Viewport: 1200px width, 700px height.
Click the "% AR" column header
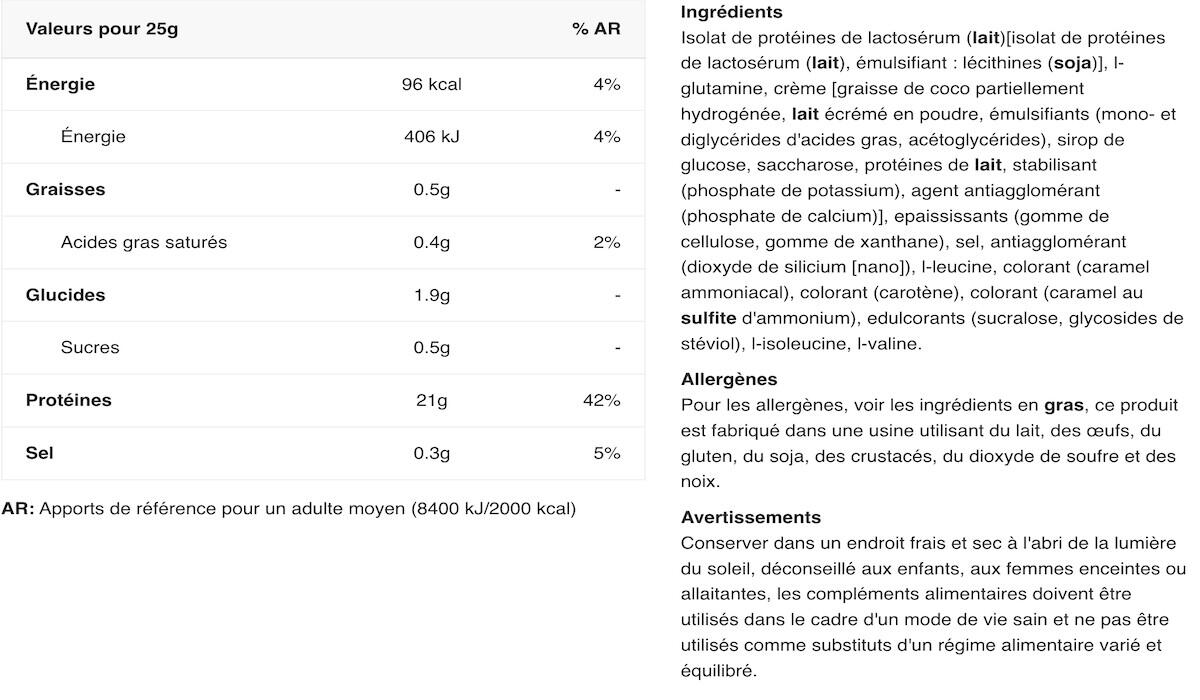[x=596, y=29]
